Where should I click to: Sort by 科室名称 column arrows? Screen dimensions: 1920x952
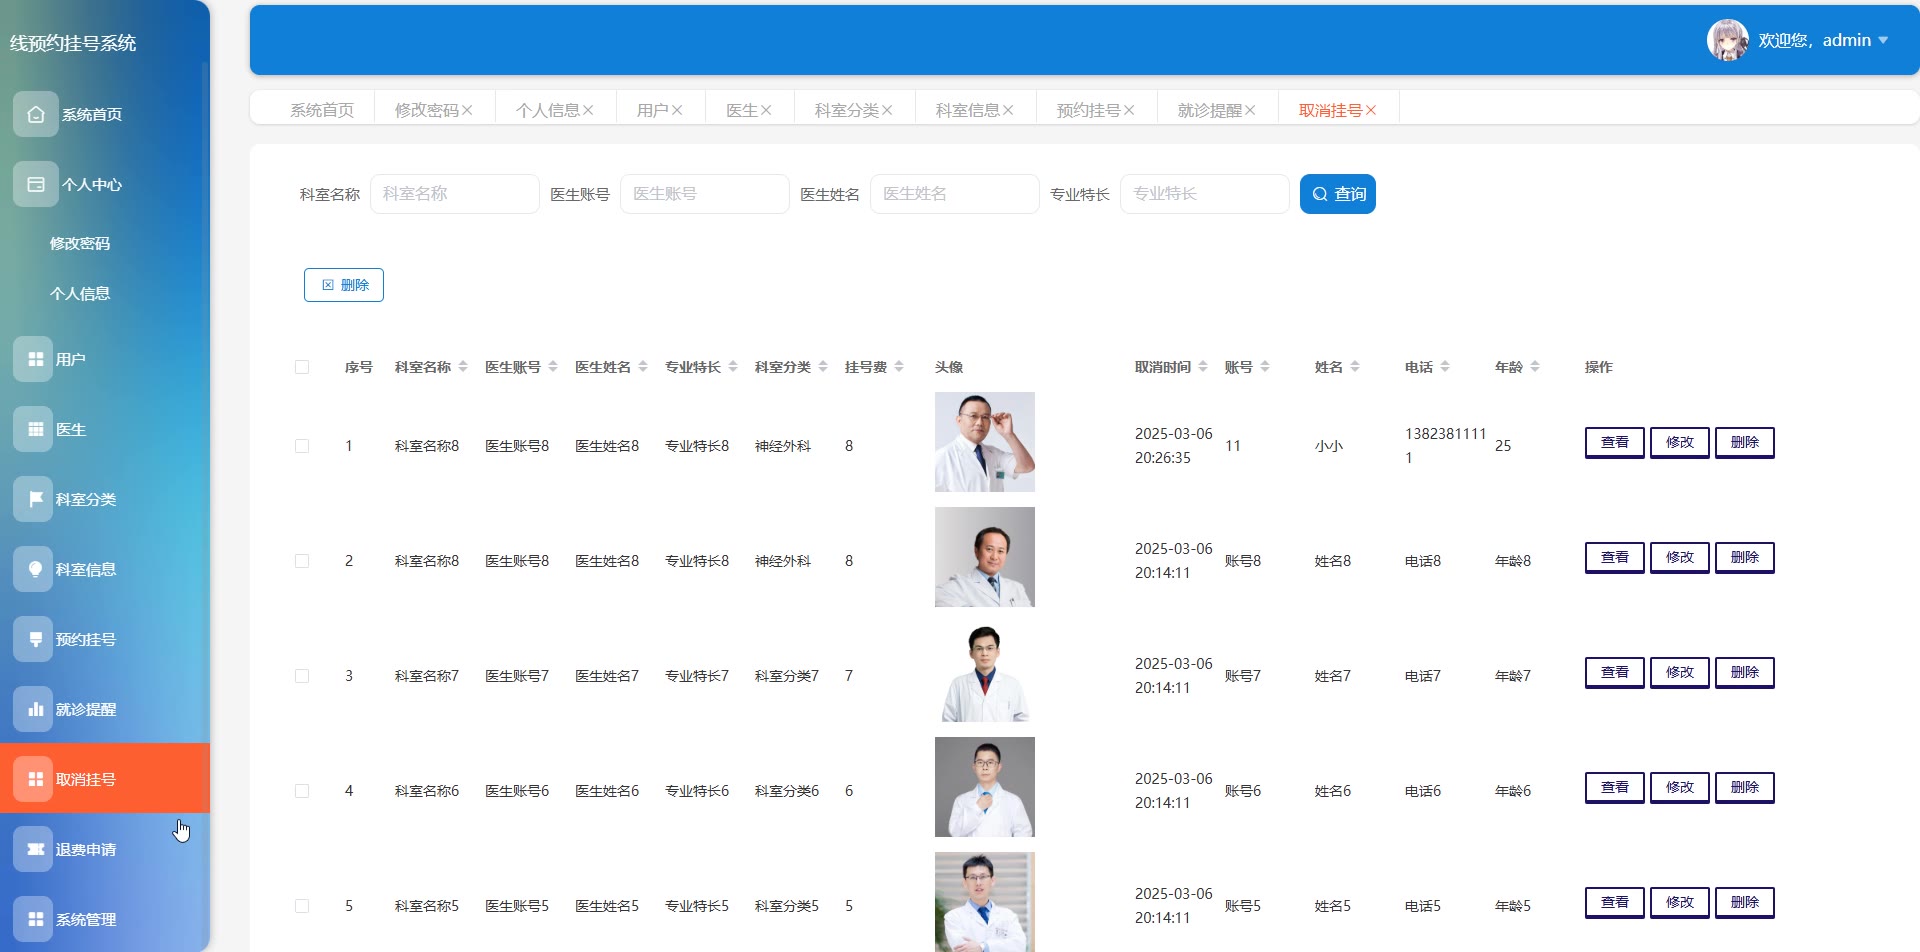463,367
